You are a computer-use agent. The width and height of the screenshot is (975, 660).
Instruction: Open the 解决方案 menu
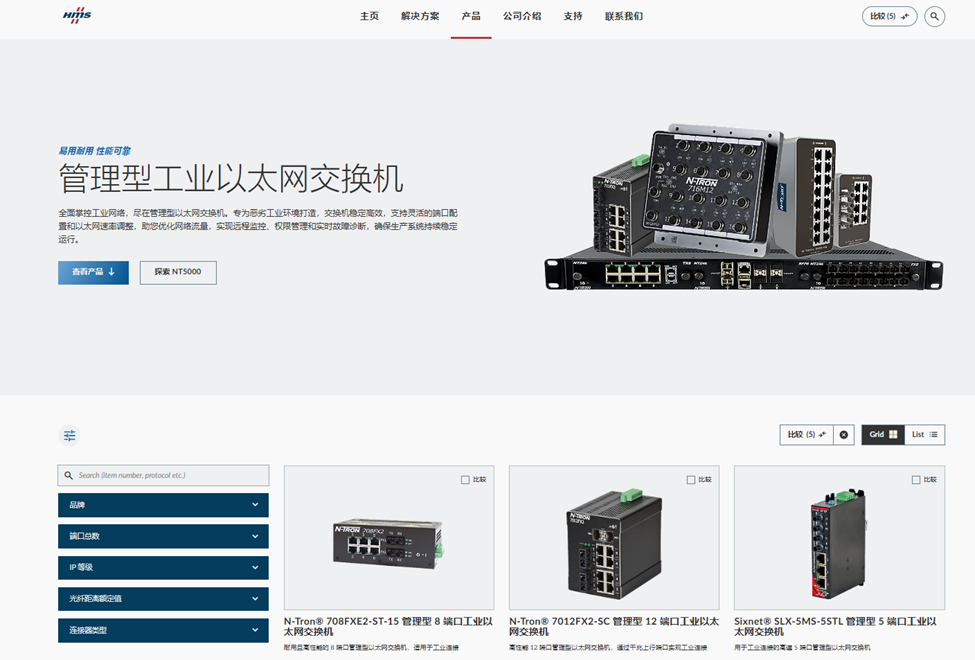(x=420, y=16)
